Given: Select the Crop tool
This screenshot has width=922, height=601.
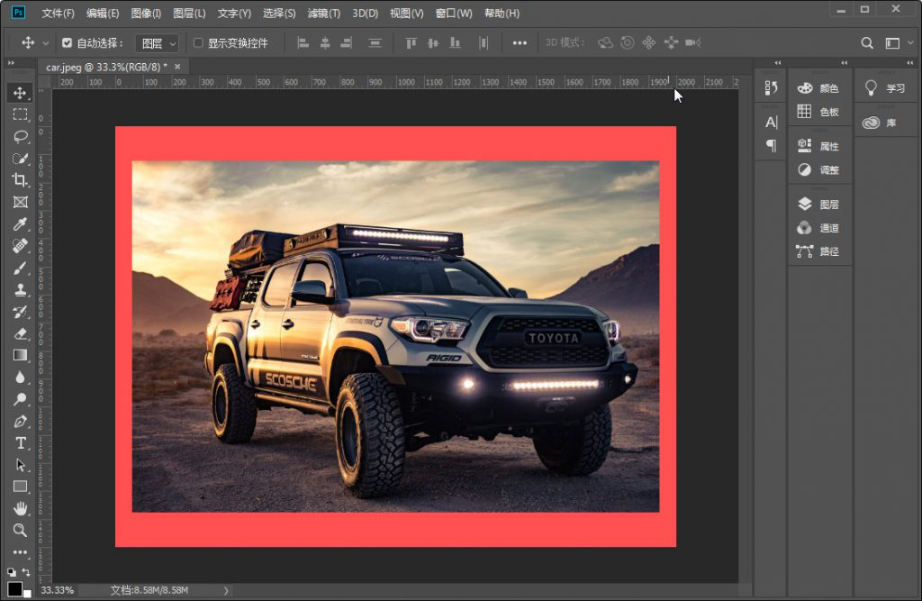Looking at the screenshot, I should click(20, 180).
